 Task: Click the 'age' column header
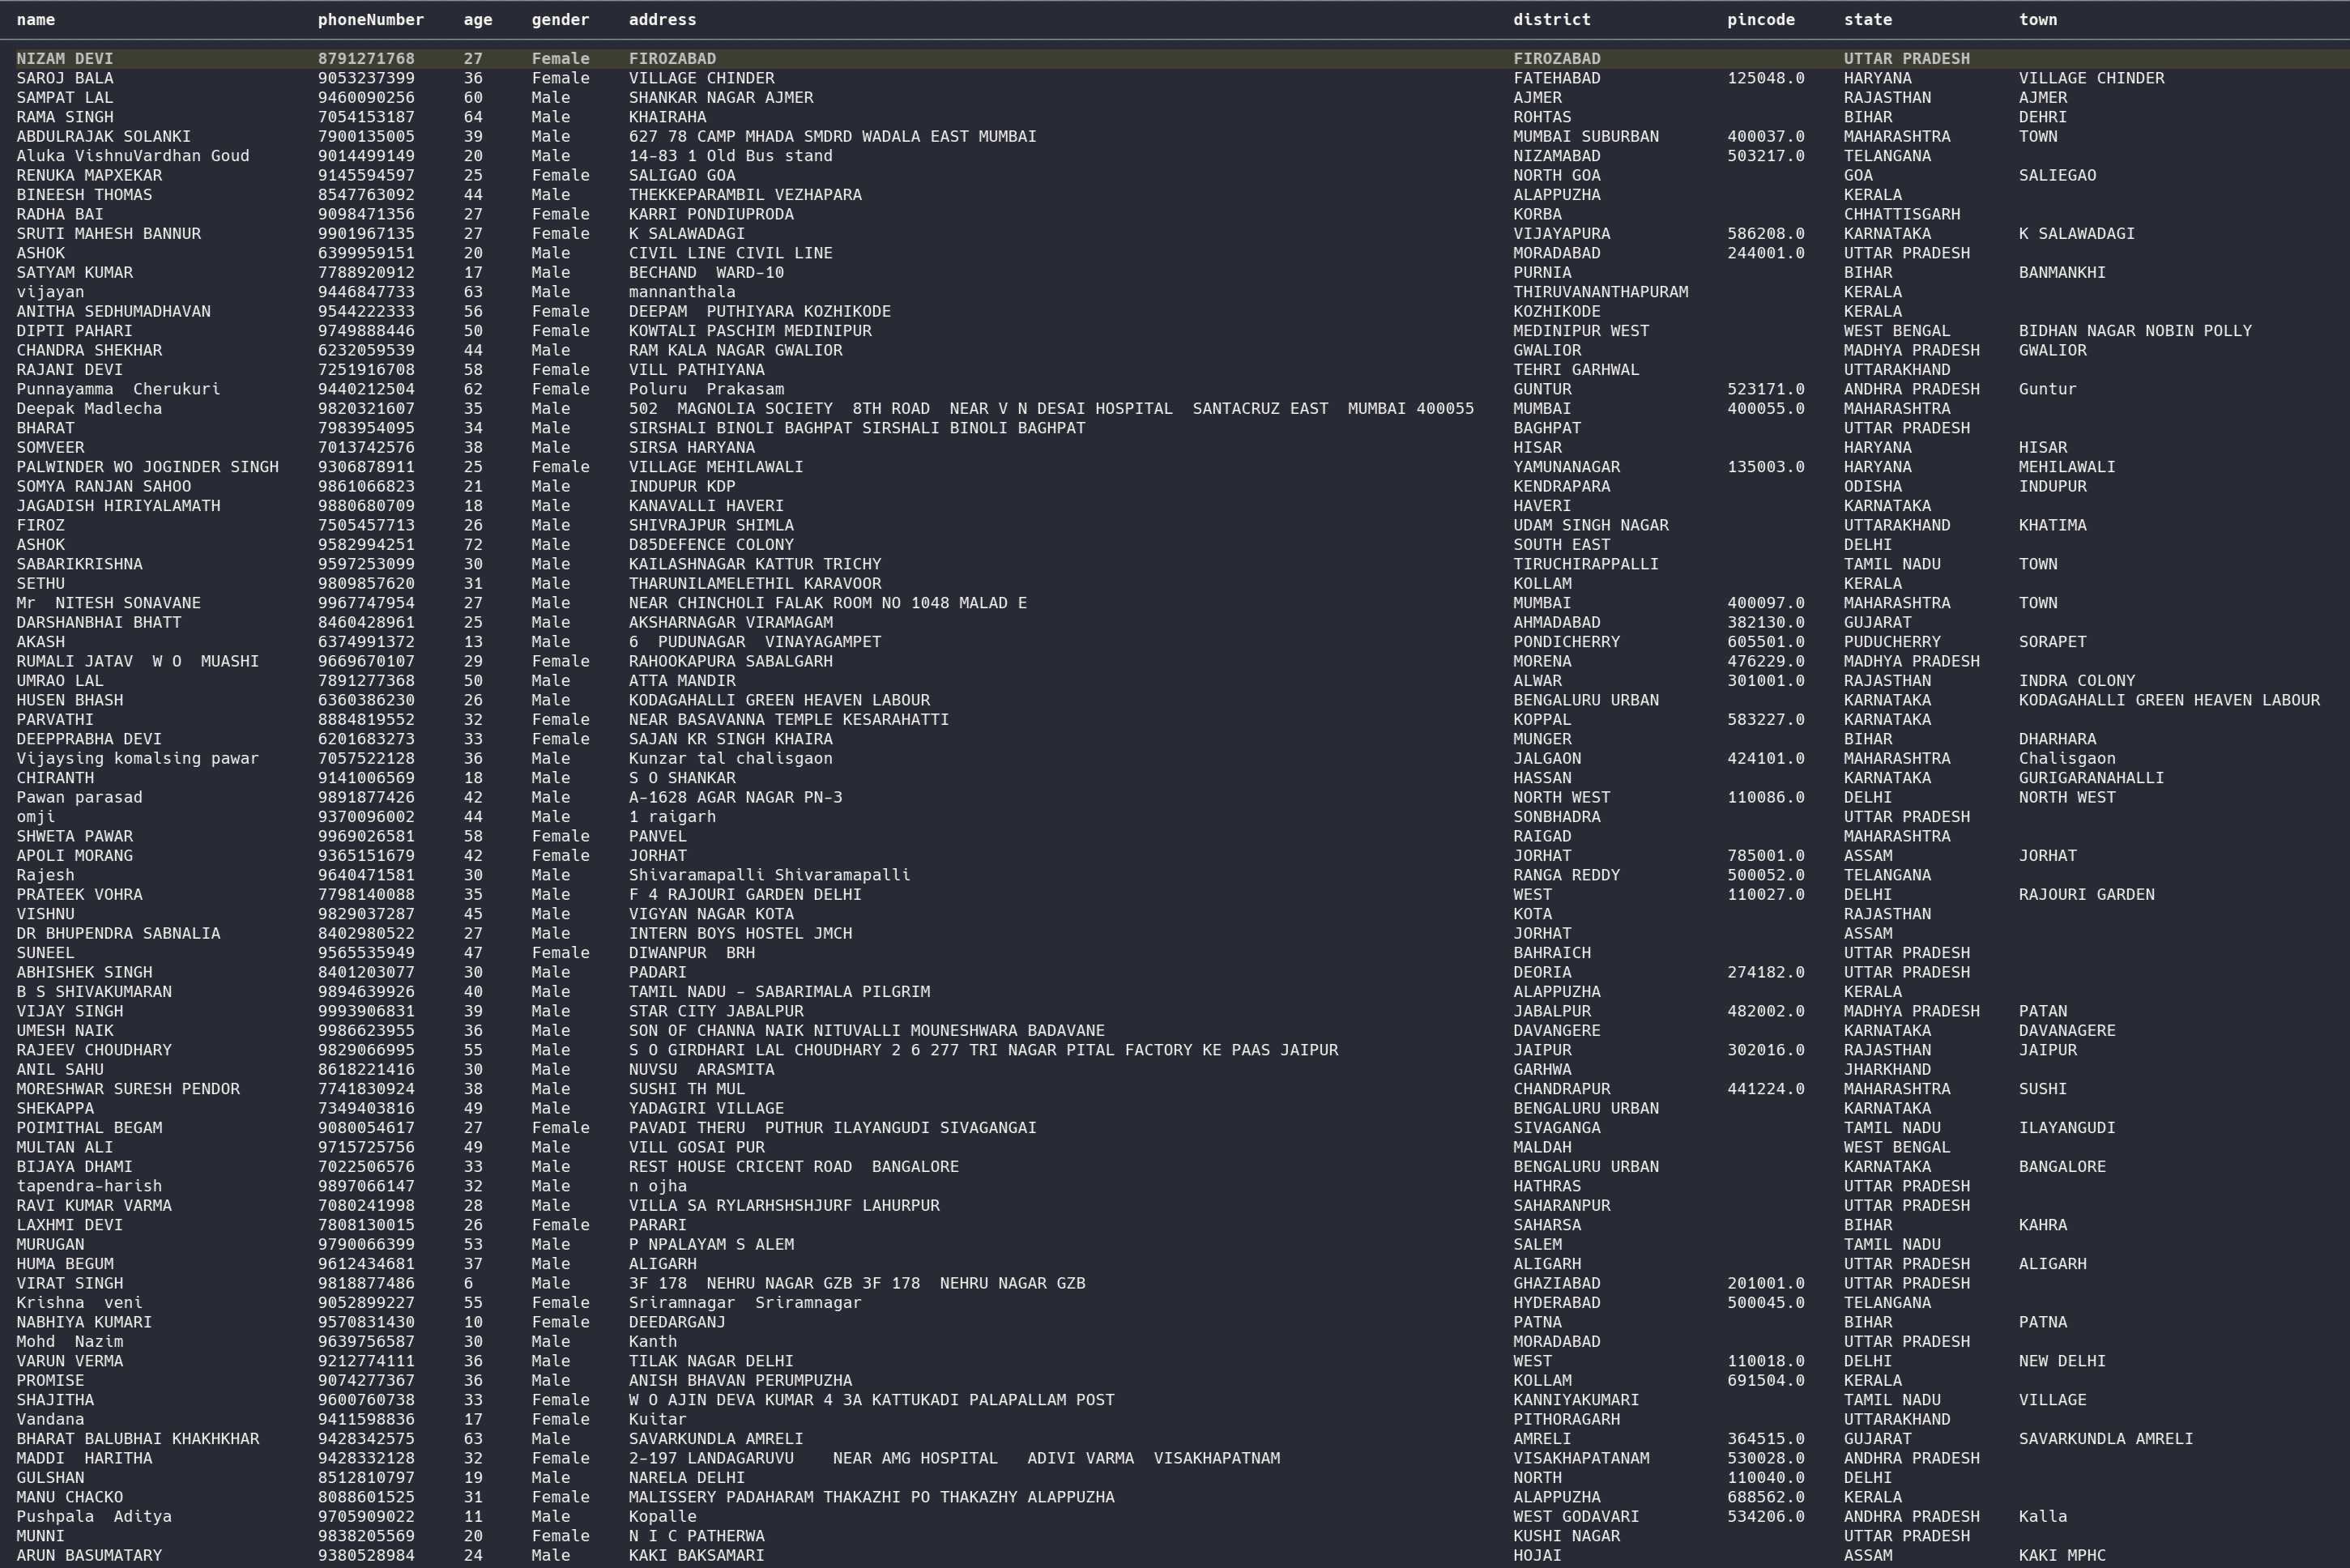click(478, 20)
